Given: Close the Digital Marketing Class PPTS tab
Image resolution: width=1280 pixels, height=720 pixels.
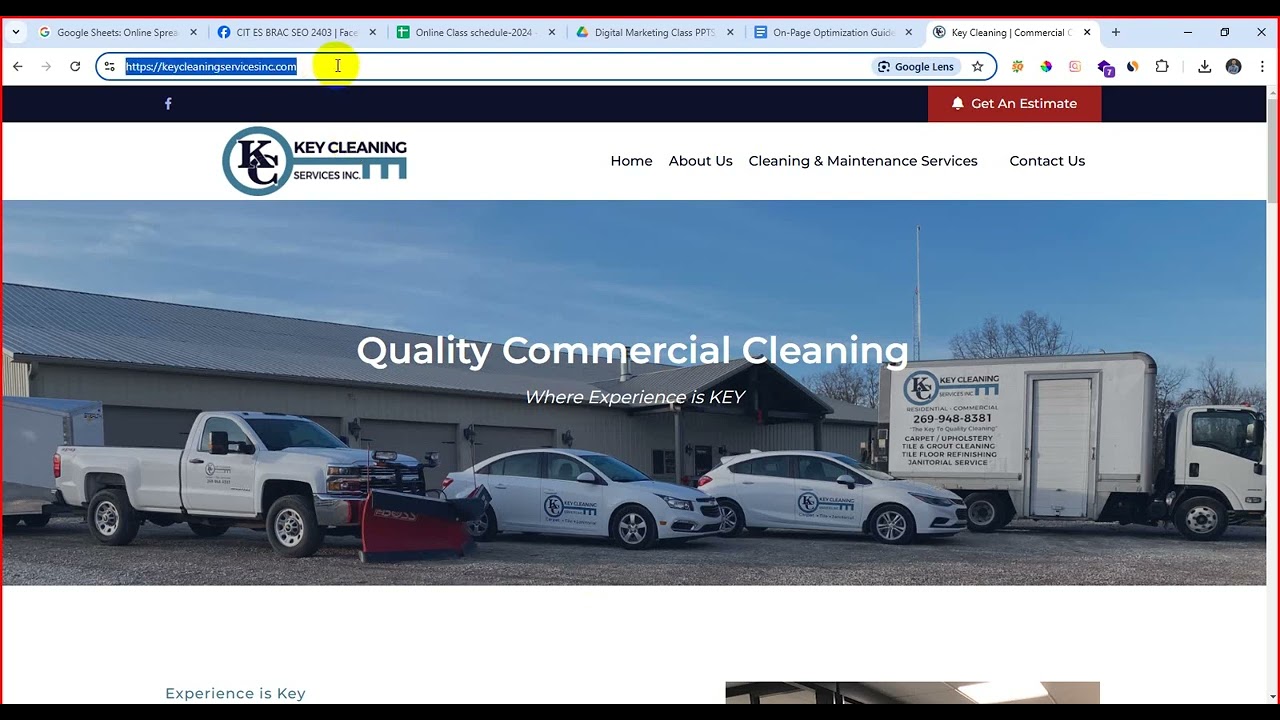Looking at the screenshot, I should click(730, 32).
